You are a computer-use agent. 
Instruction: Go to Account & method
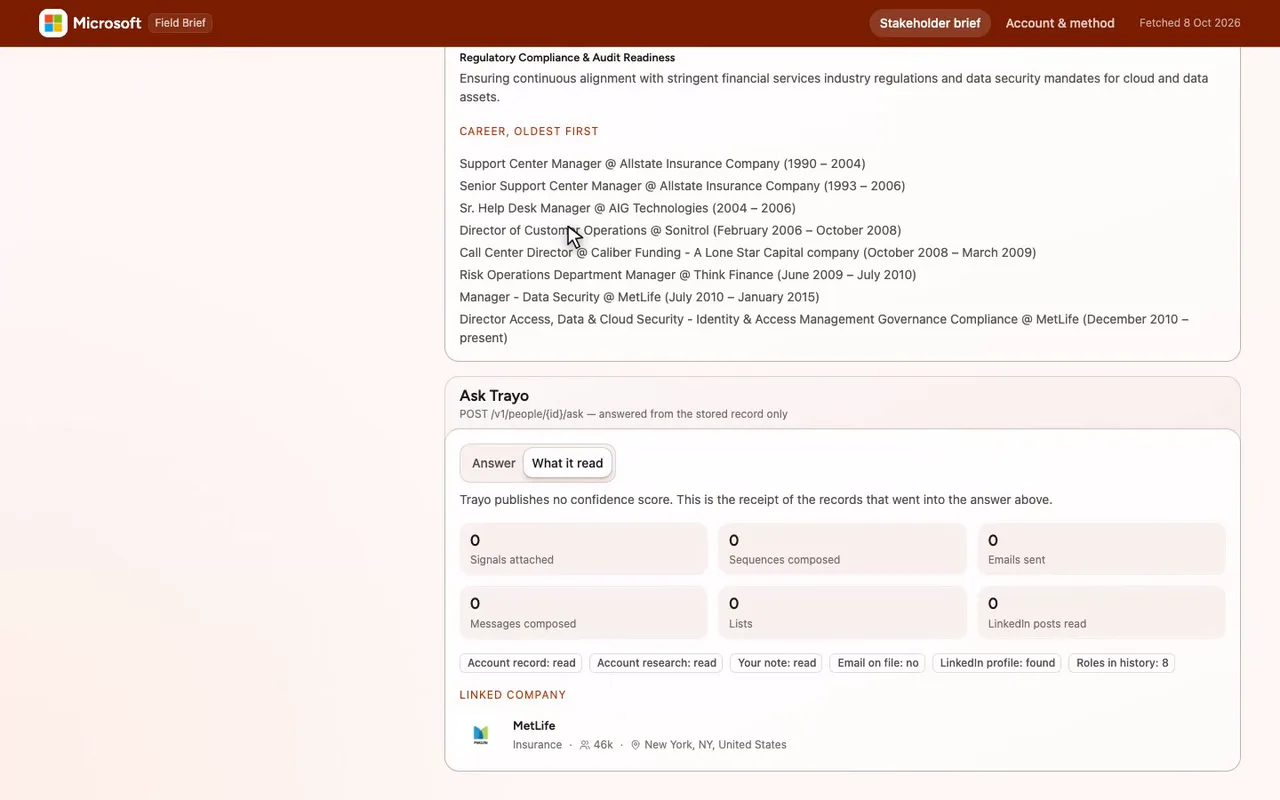pyautogui.click(x=1060, y=23)
